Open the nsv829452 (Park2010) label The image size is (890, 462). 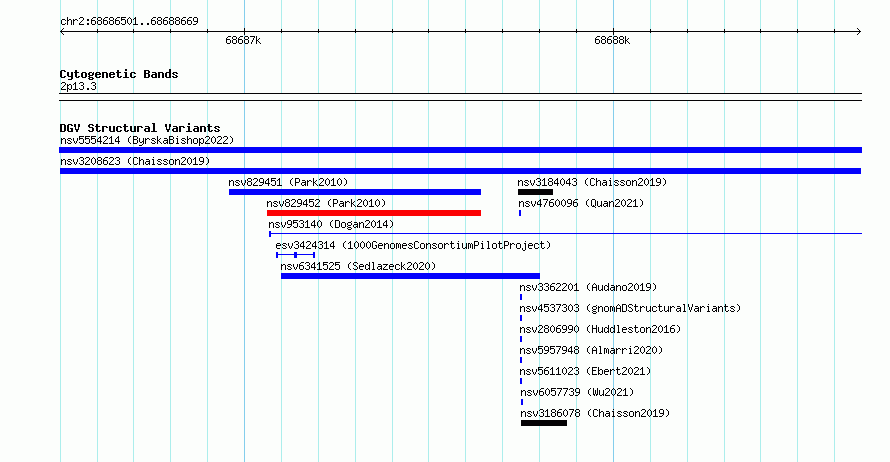(326, 203)
